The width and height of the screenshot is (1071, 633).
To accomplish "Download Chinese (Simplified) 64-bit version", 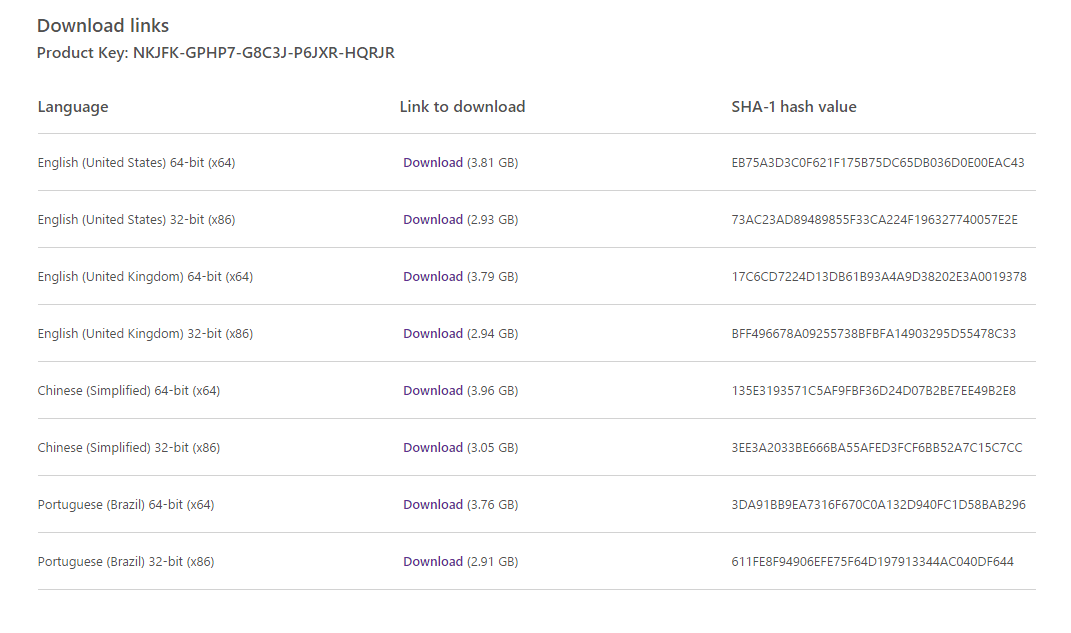I will click(x=433, y=390).
